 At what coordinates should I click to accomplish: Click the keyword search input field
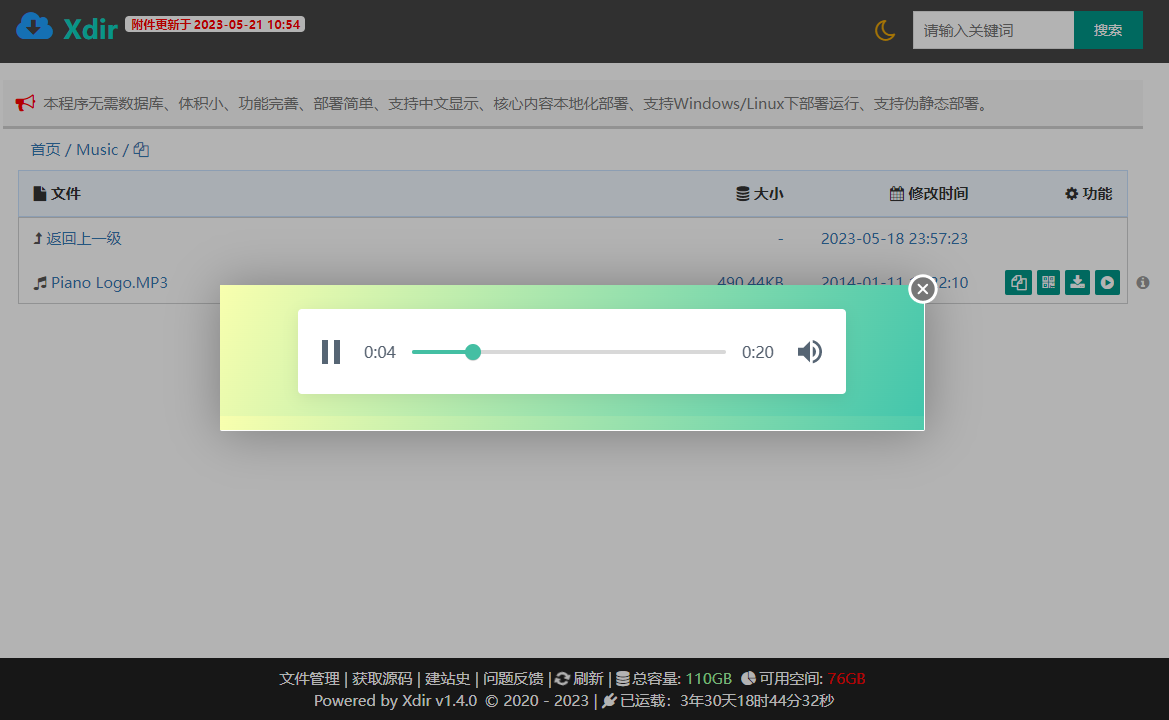(x=993, y=31)
